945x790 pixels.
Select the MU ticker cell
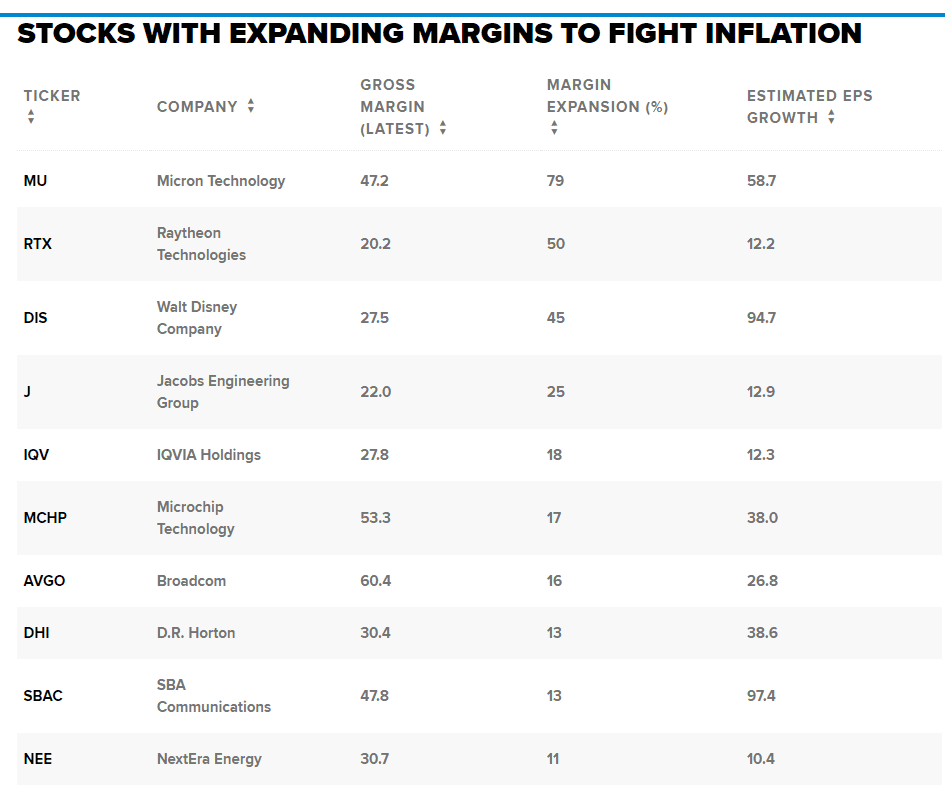[x=36, y=181]
